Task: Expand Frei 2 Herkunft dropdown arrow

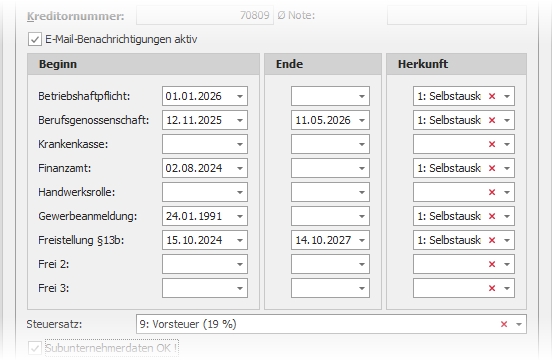Action: point(507,264)
